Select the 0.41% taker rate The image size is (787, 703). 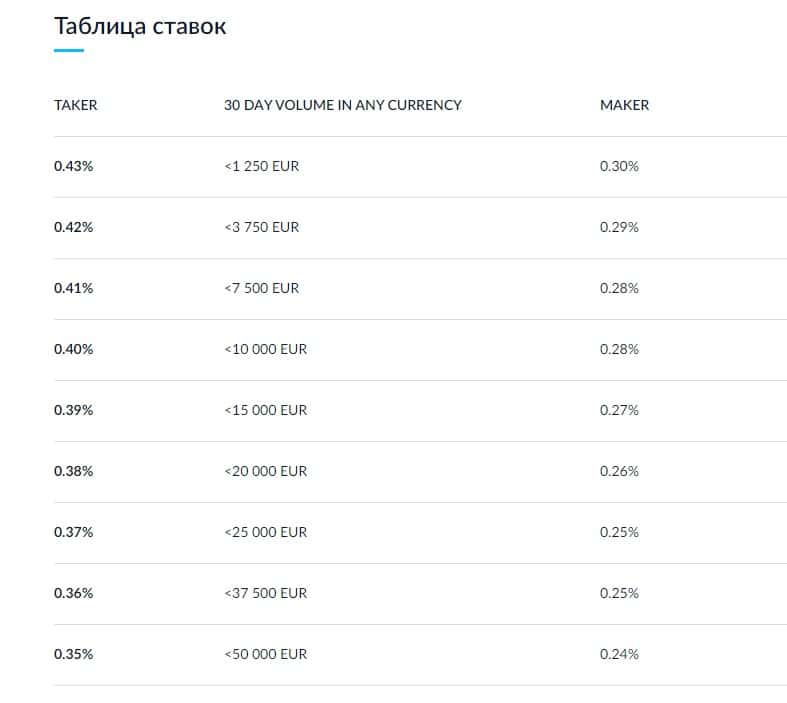[74, 288]
